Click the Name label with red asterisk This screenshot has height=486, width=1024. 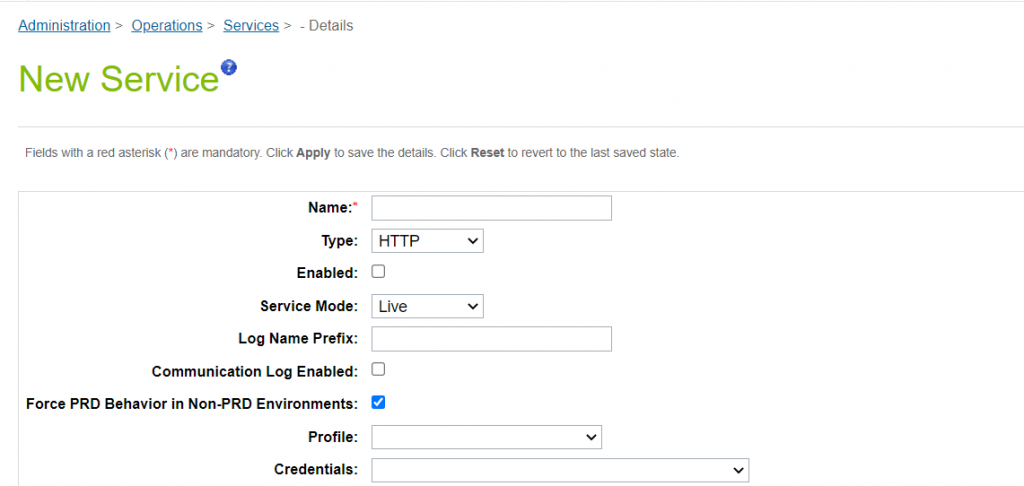tap(333, 208)
